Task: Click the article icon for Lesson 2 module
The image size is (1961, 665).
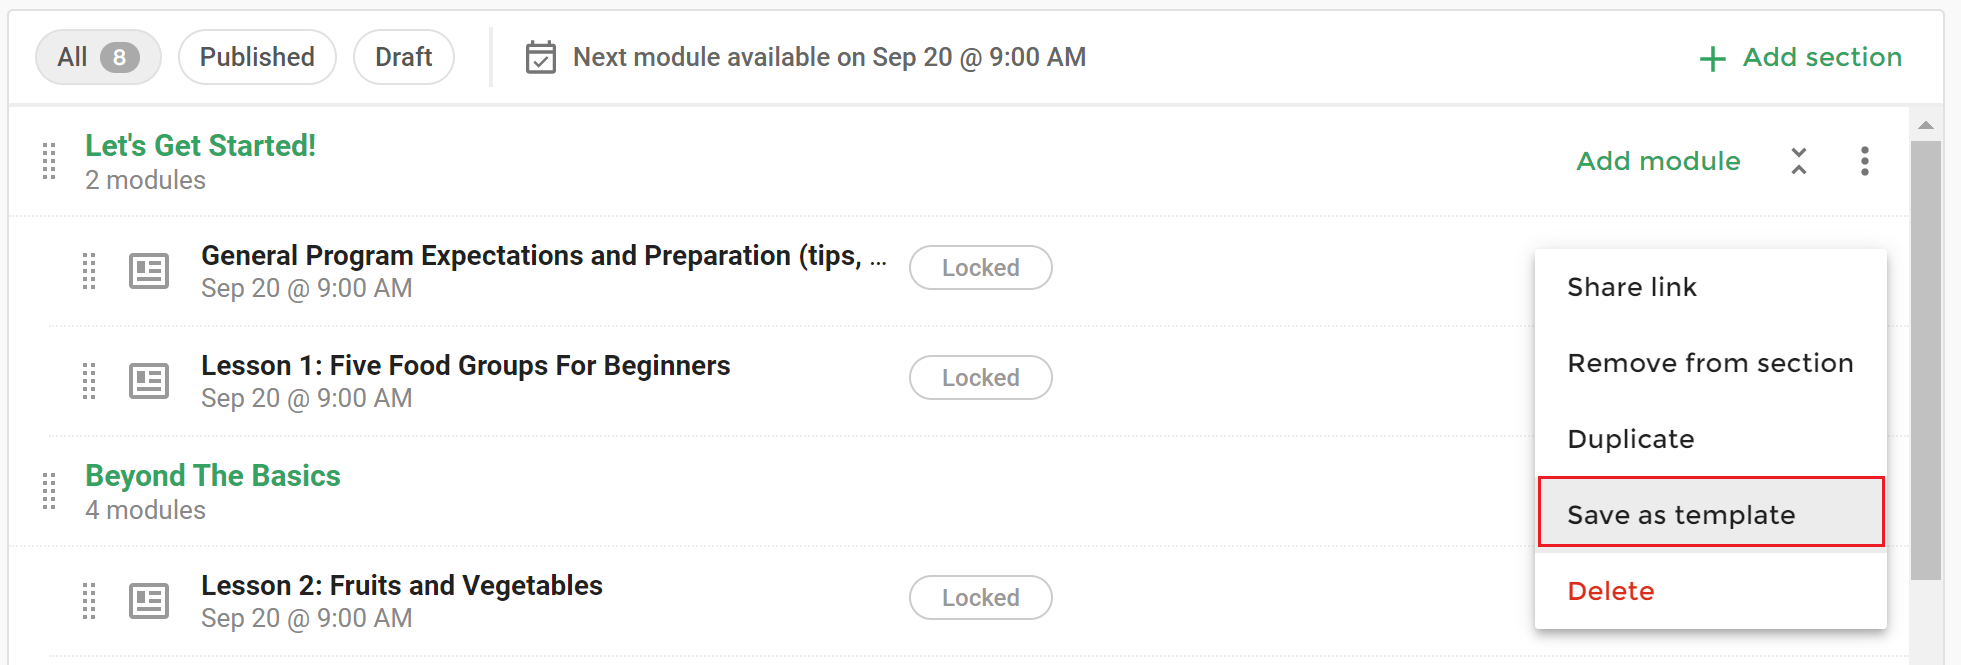Action: pyautogui.click(x=149, y=601)
